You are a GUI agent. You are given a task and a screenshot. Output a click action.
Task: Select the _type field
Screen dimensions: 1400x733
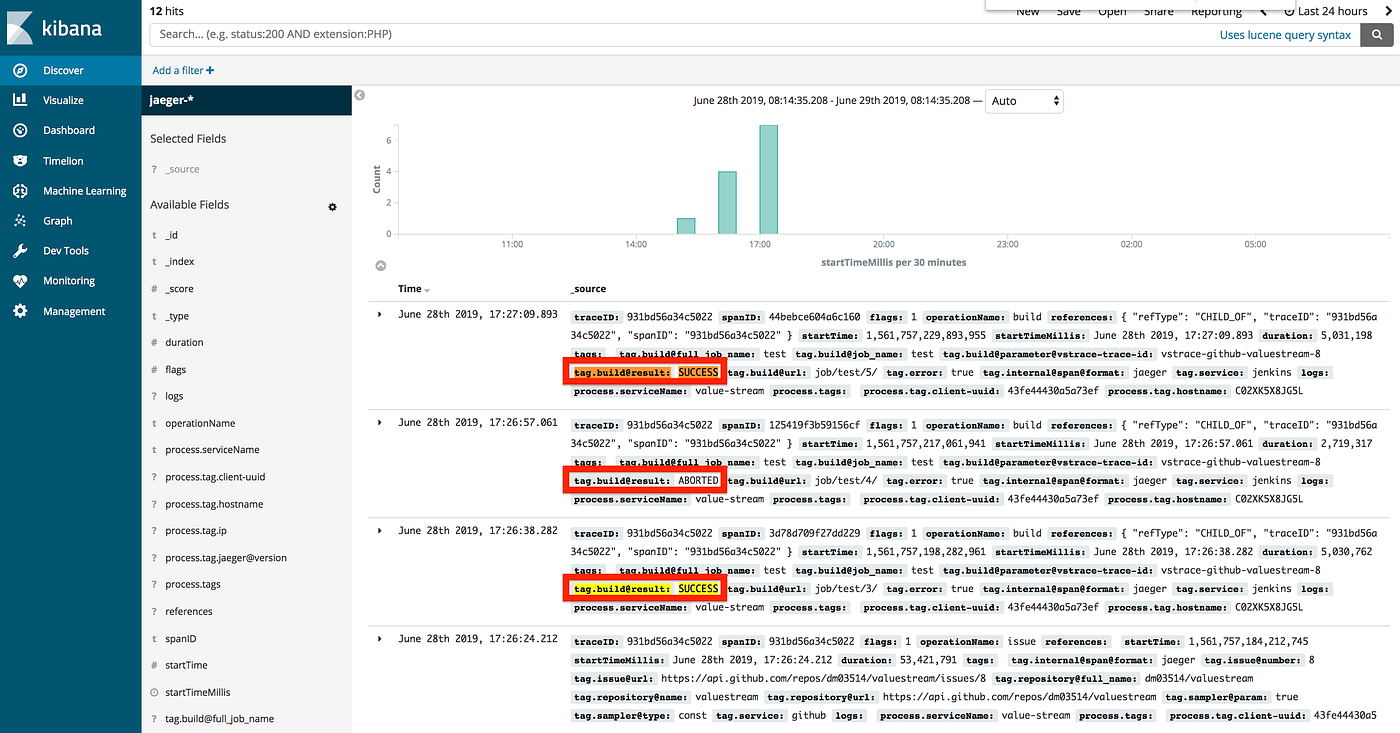point(176,316)
